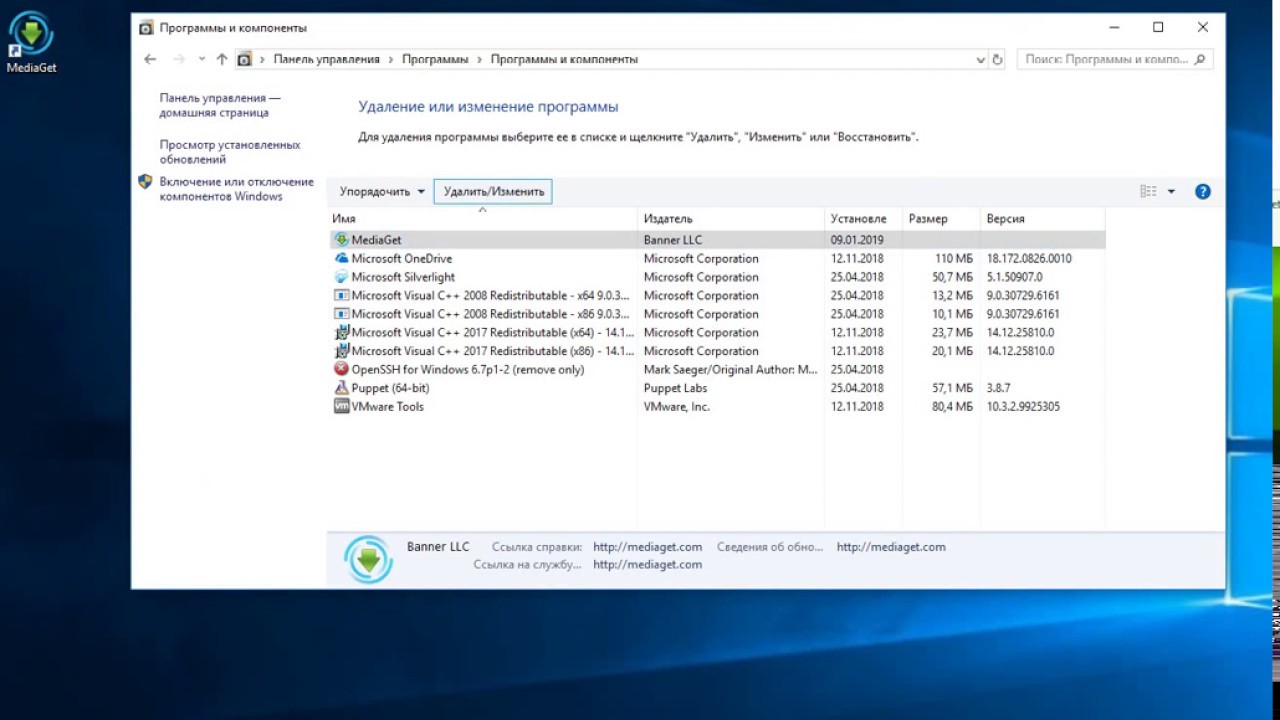Viewport: 1280px width, 720px height.
Task: Expand the view options dropdown arrow
Action: 1171,191
